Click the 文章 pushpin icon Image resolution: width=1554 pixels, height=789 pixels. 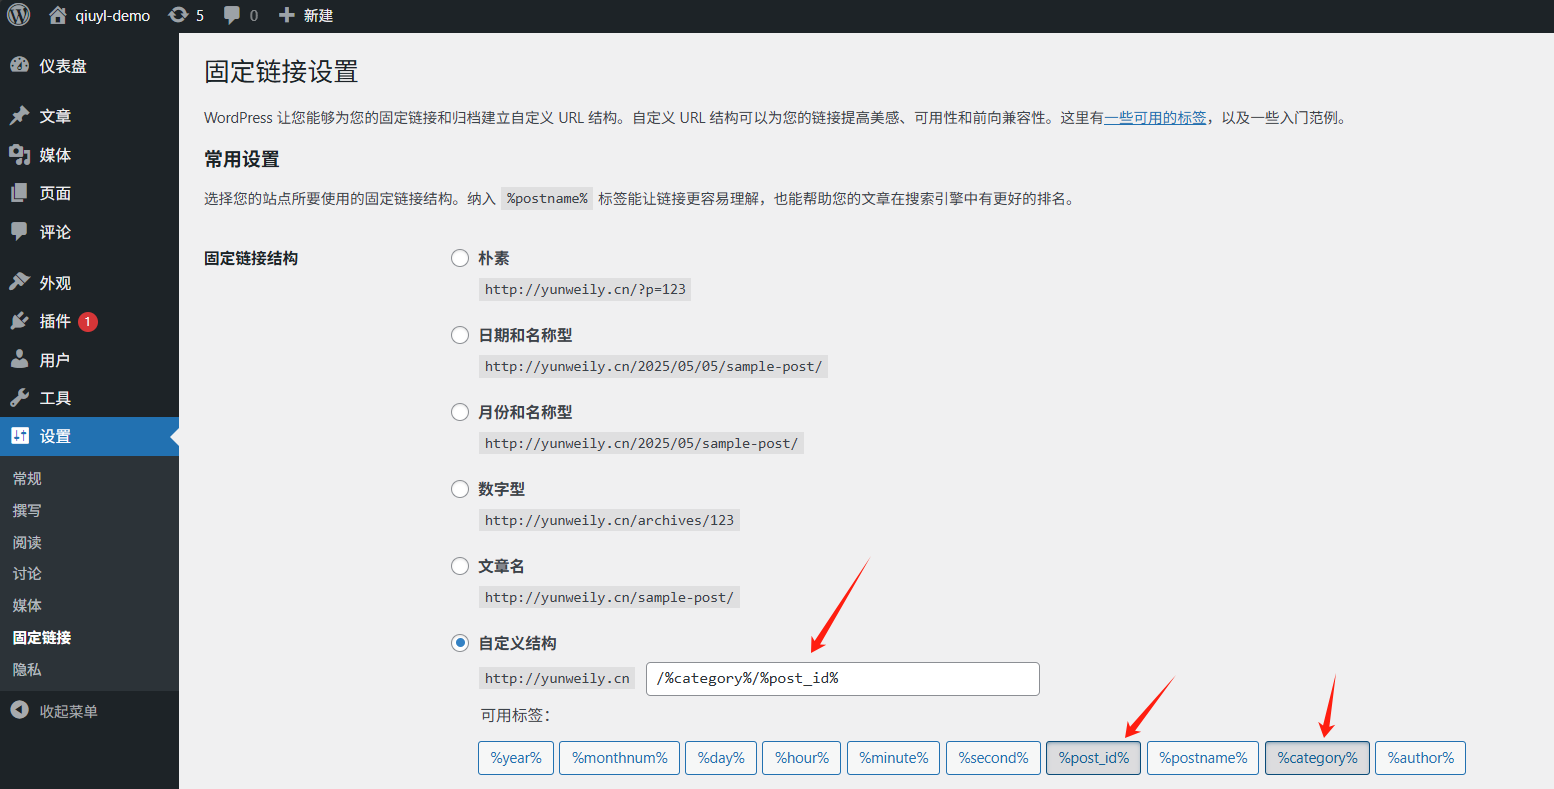(19, 116)
